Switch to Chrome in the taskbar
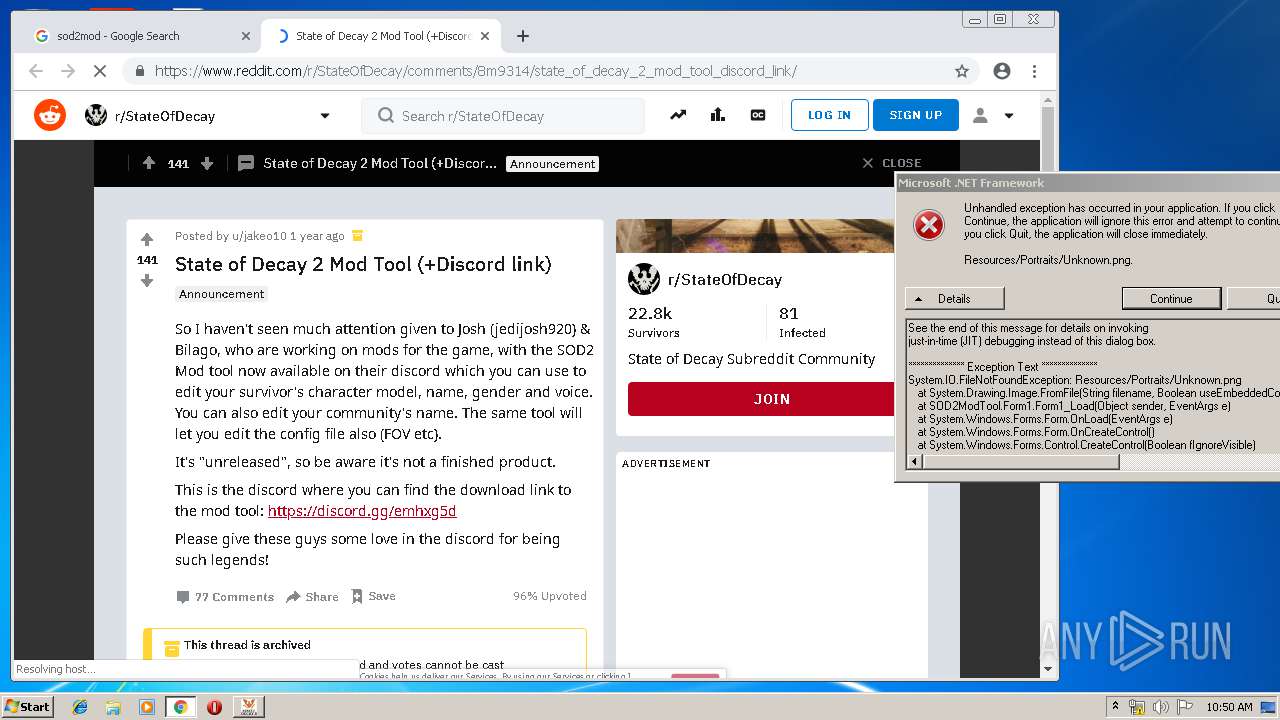 (x=180, y=707)
